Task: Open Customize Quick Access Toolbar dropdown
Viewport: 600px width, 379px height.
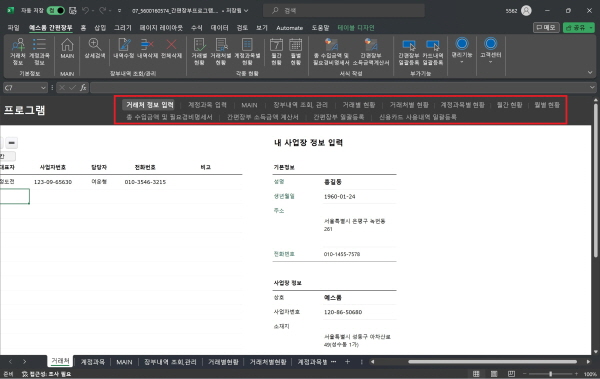Action: [x=119, y=11]
